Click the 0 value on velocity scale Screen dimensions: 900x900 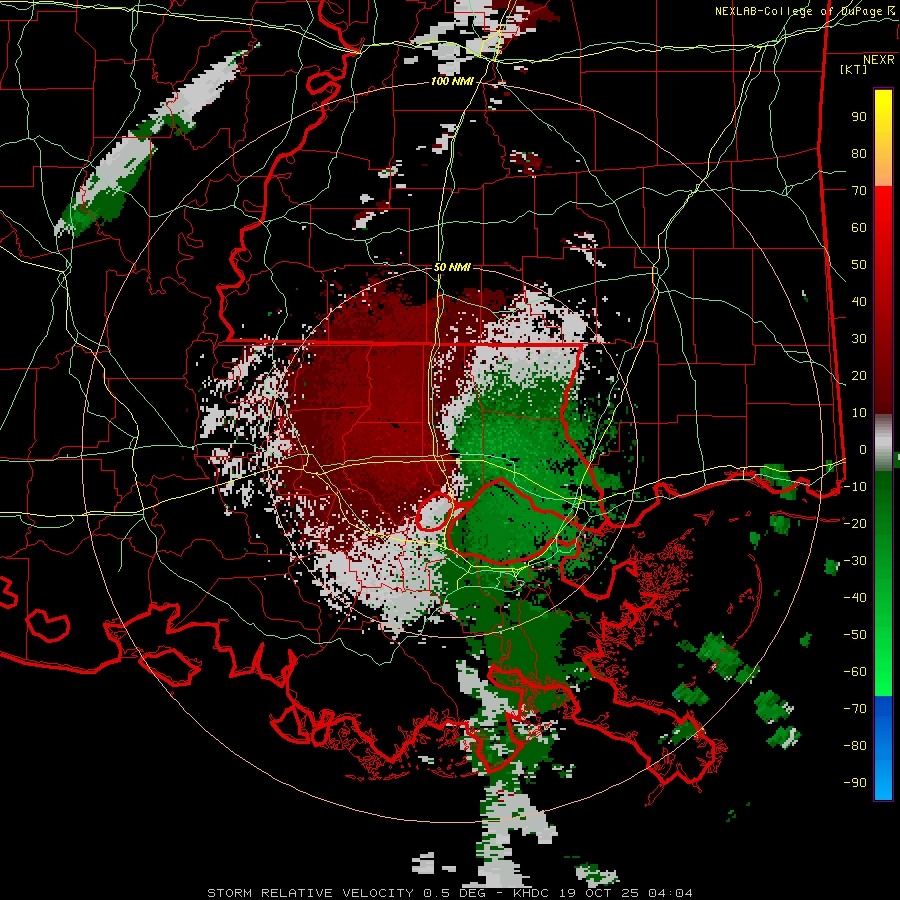[863, 449]
